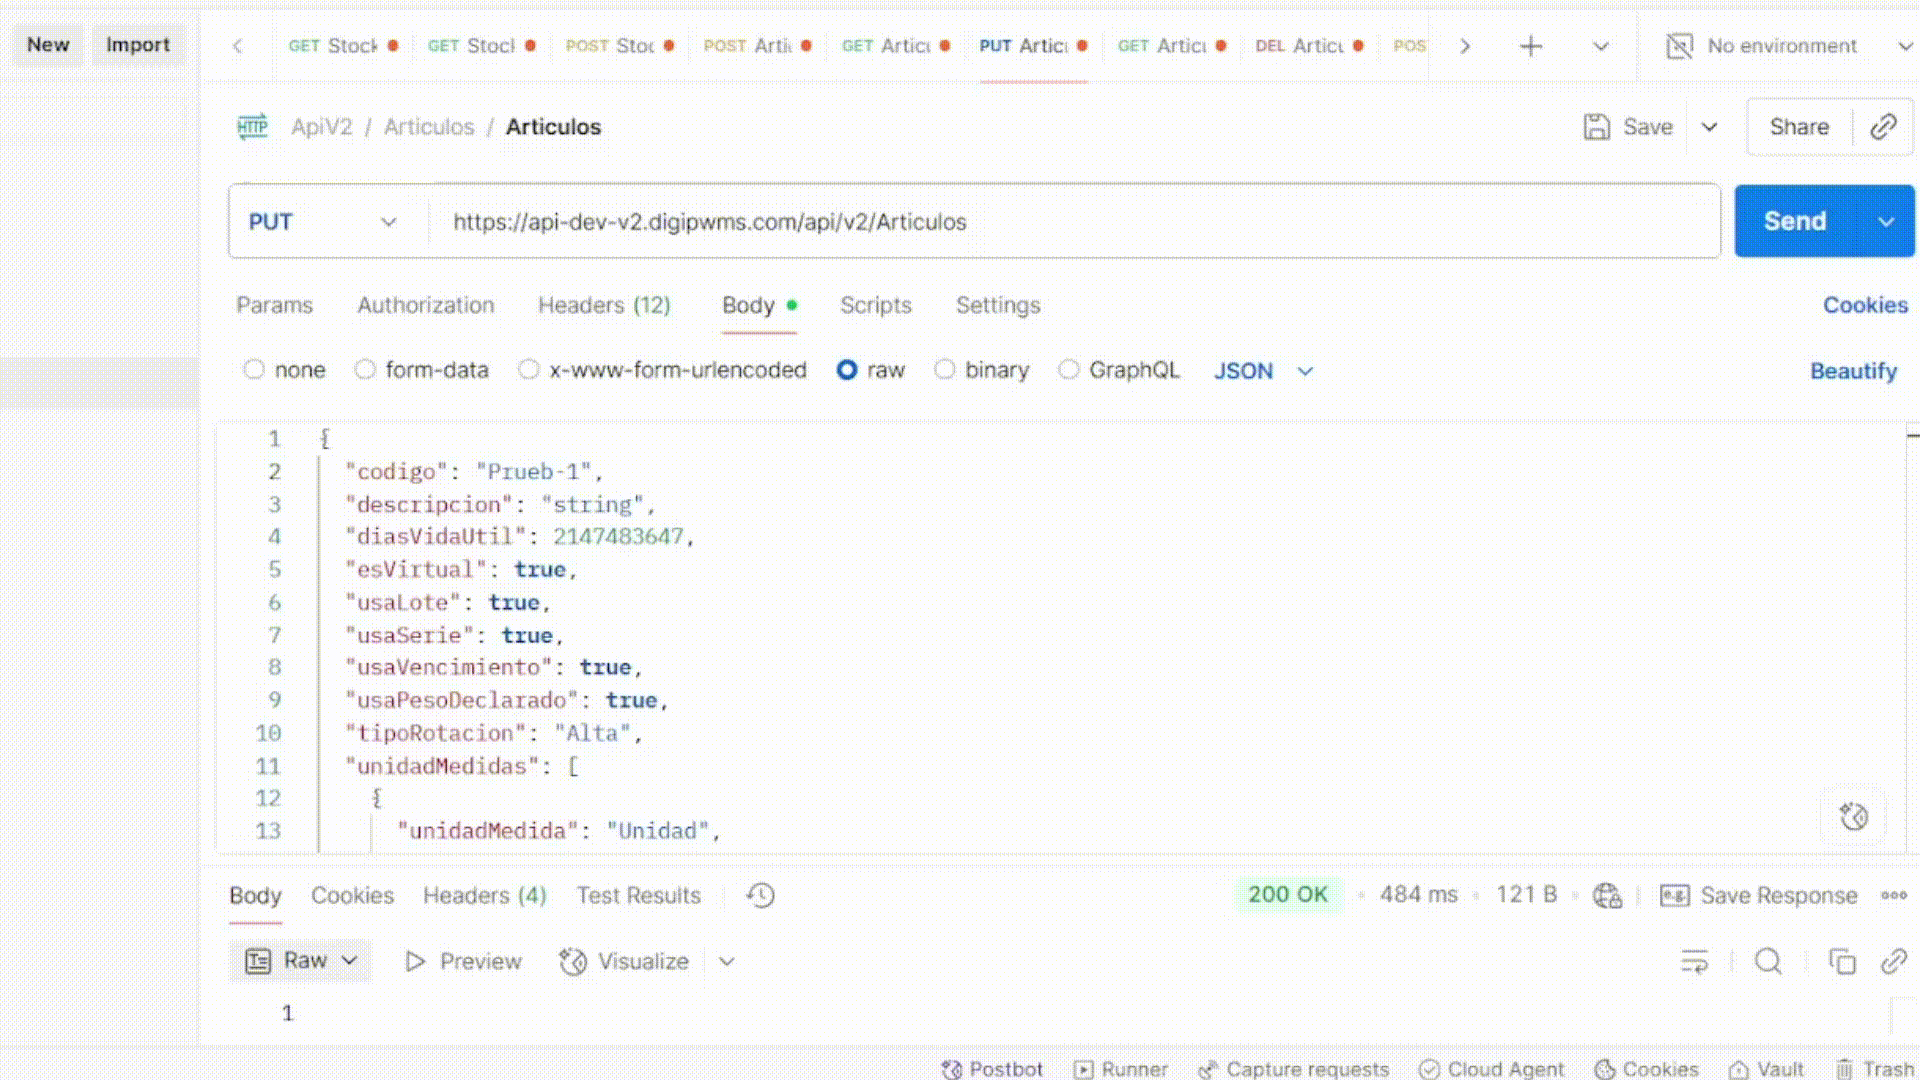This screenshot has height=1080, width=1920.
Task: Copy response body with the copy icon
Action: coord(1842,962)
